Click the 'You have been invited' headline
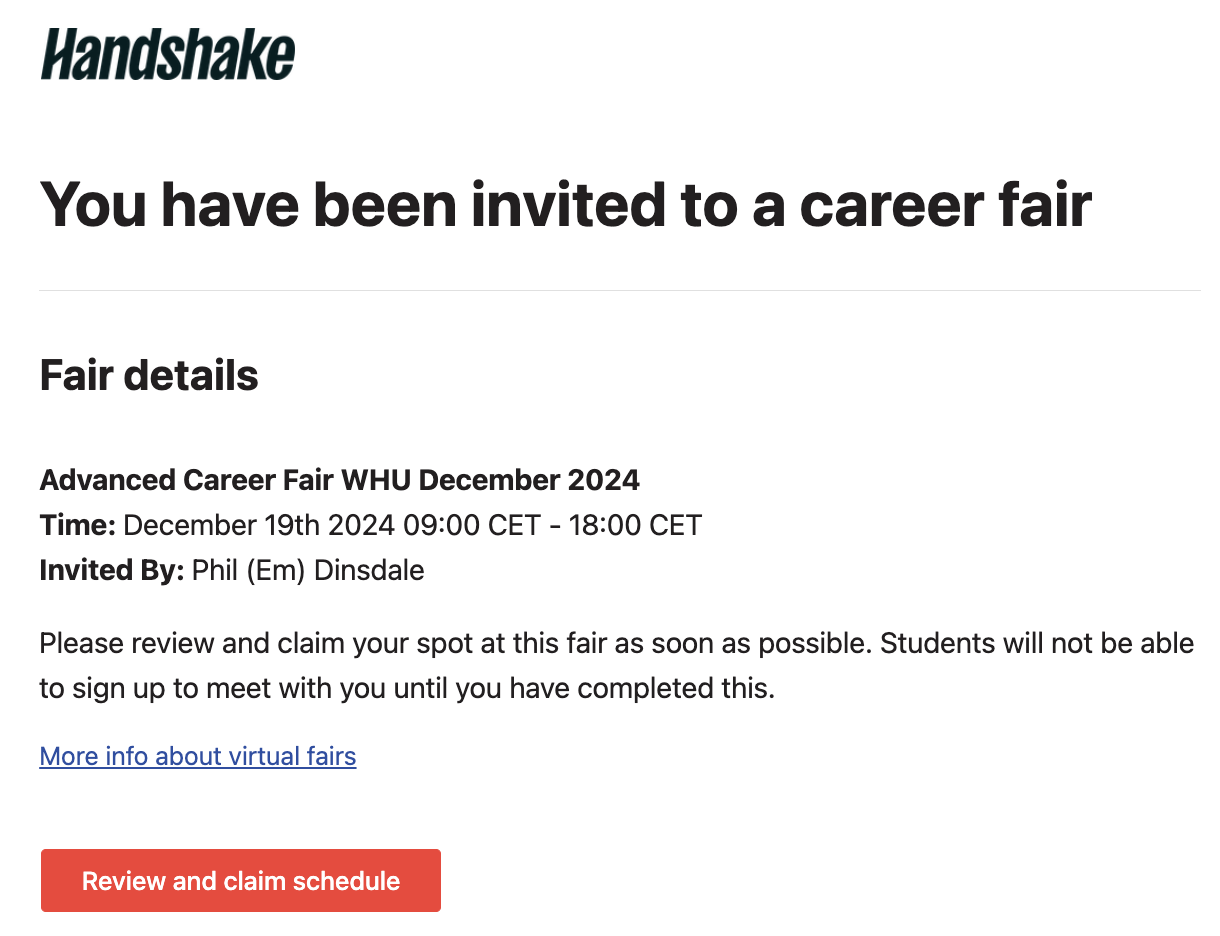Viewport: 1220px width, 936px height. 565,203
